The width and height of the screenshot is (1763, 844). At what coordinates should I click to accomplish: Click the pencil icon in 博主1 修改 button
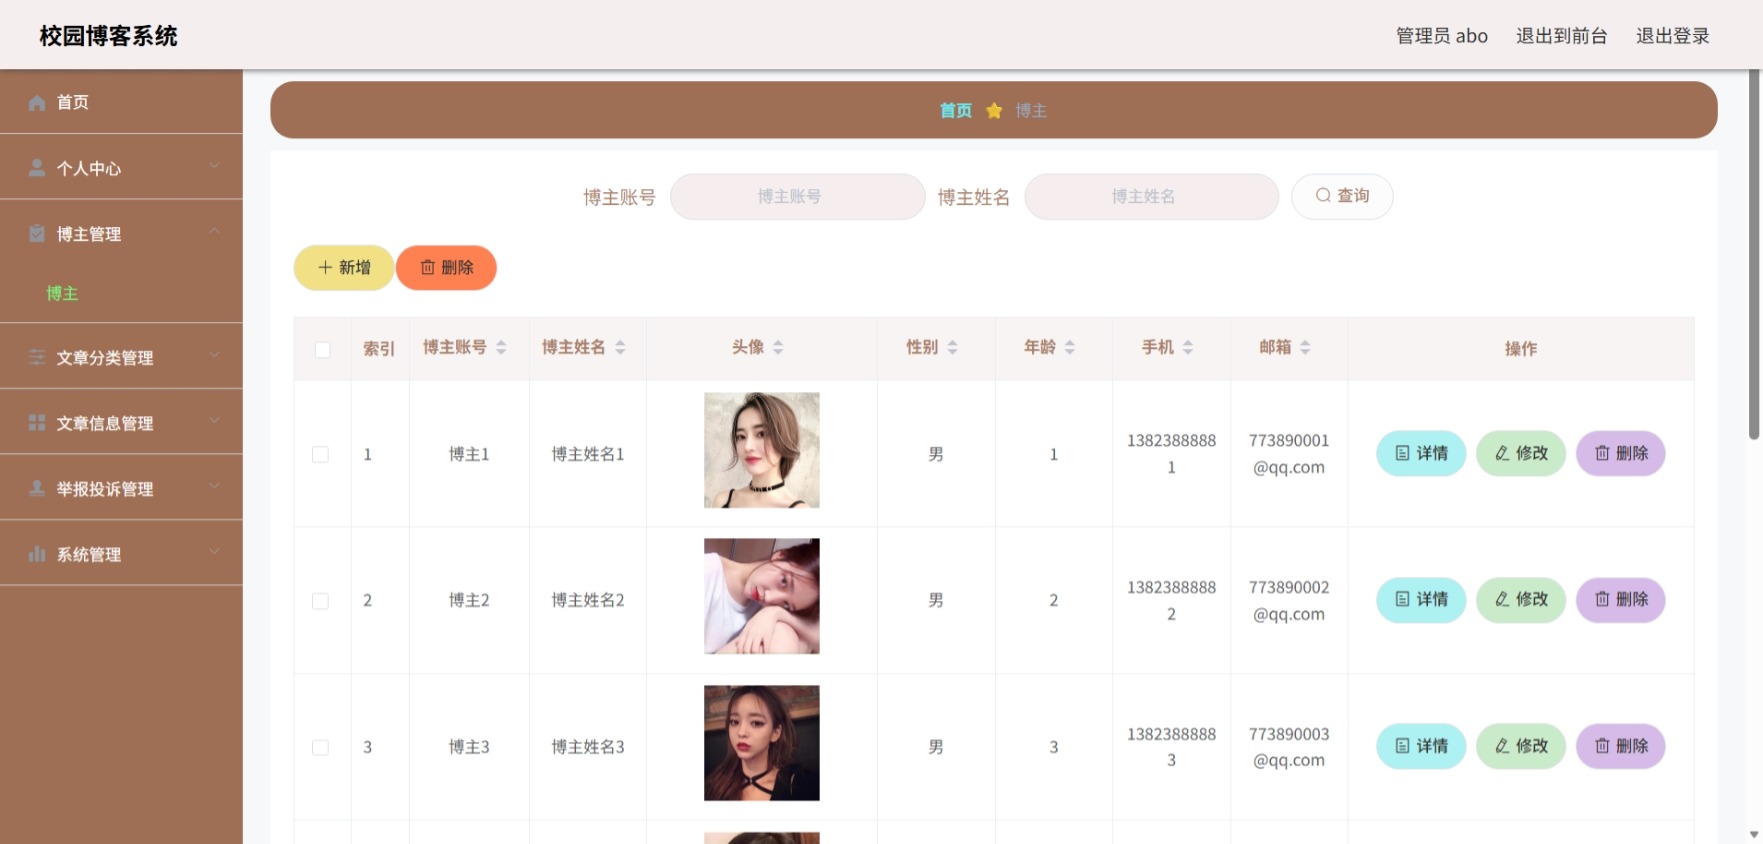1502,453
